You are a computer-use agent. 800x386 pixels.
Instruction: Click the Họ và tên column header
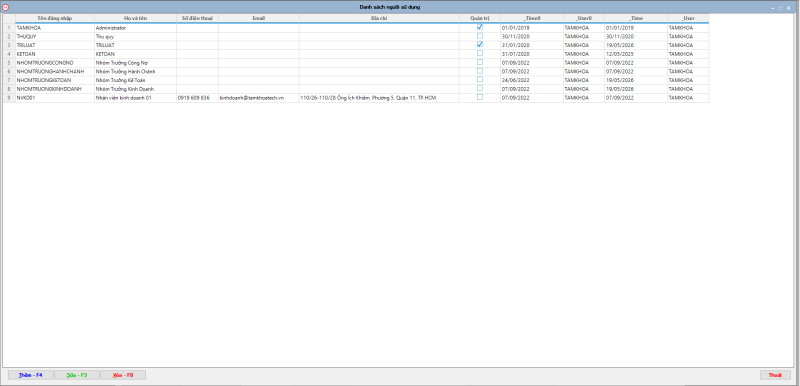point(135,18)
